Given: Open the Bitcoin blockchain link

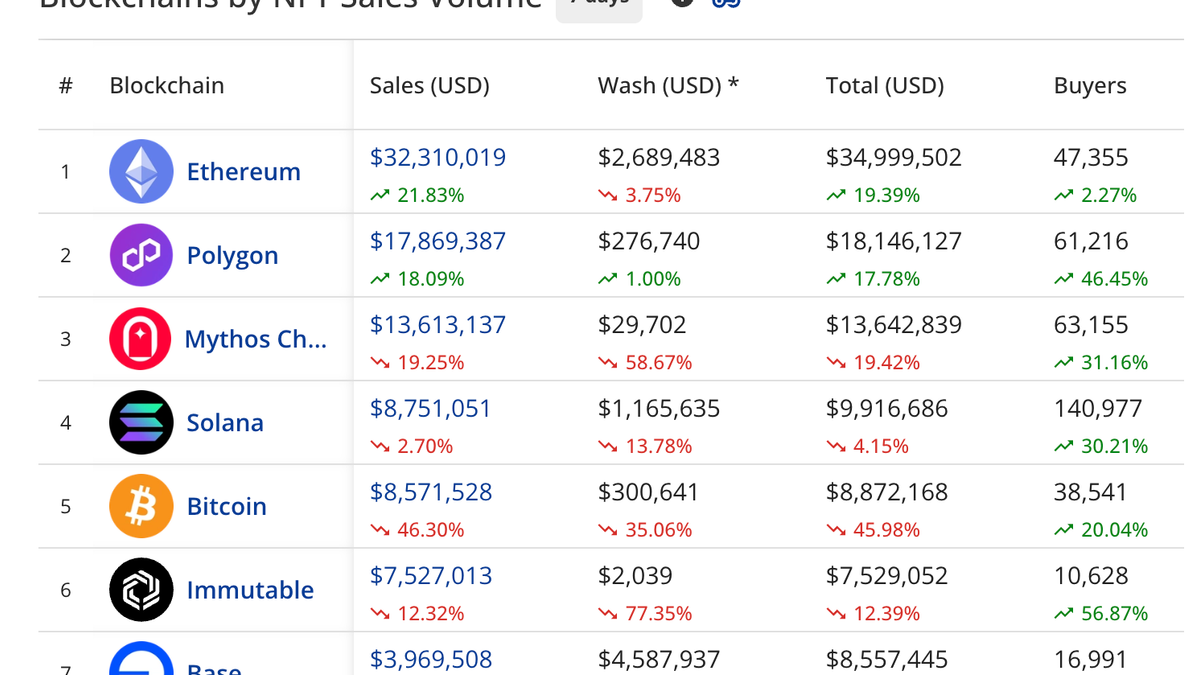Looking at the screenshot, I should point(226,506).
